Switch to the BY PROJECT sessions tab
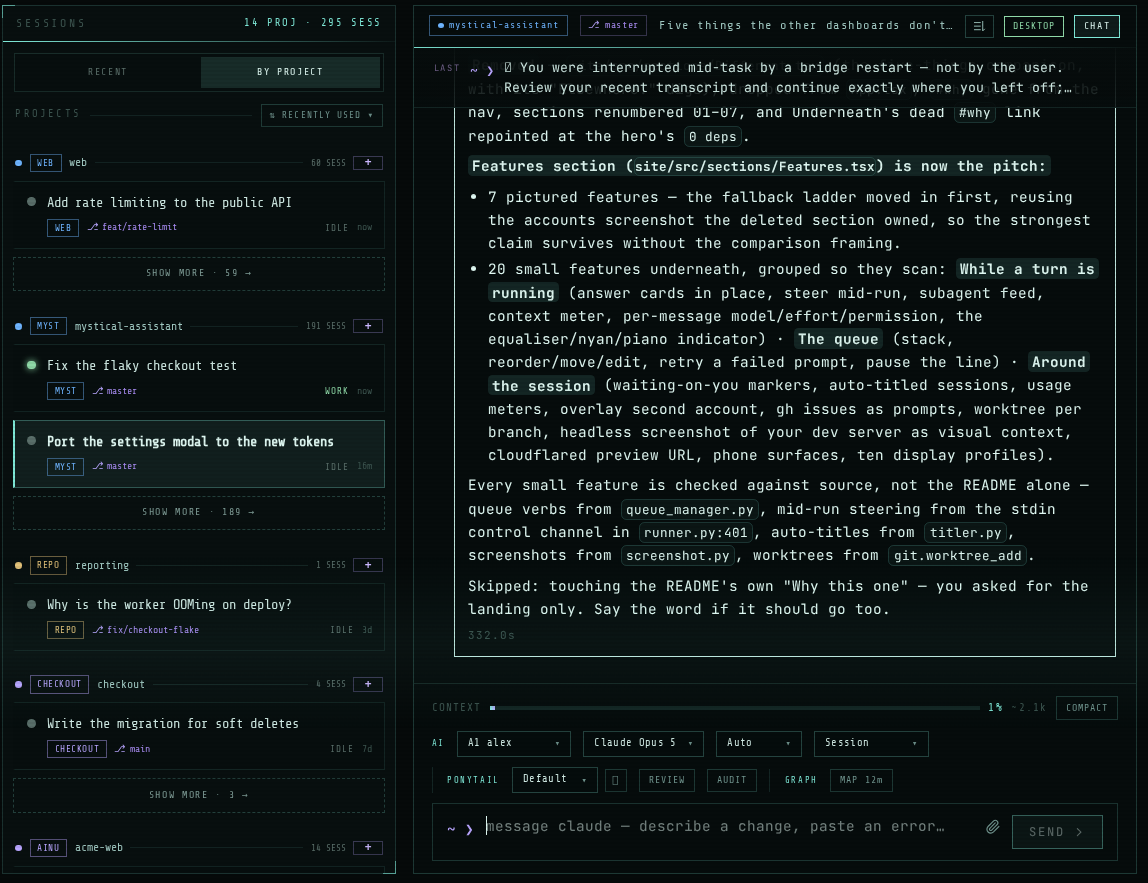This screenshot has height=883, width=1148. [x=290, y=72]
